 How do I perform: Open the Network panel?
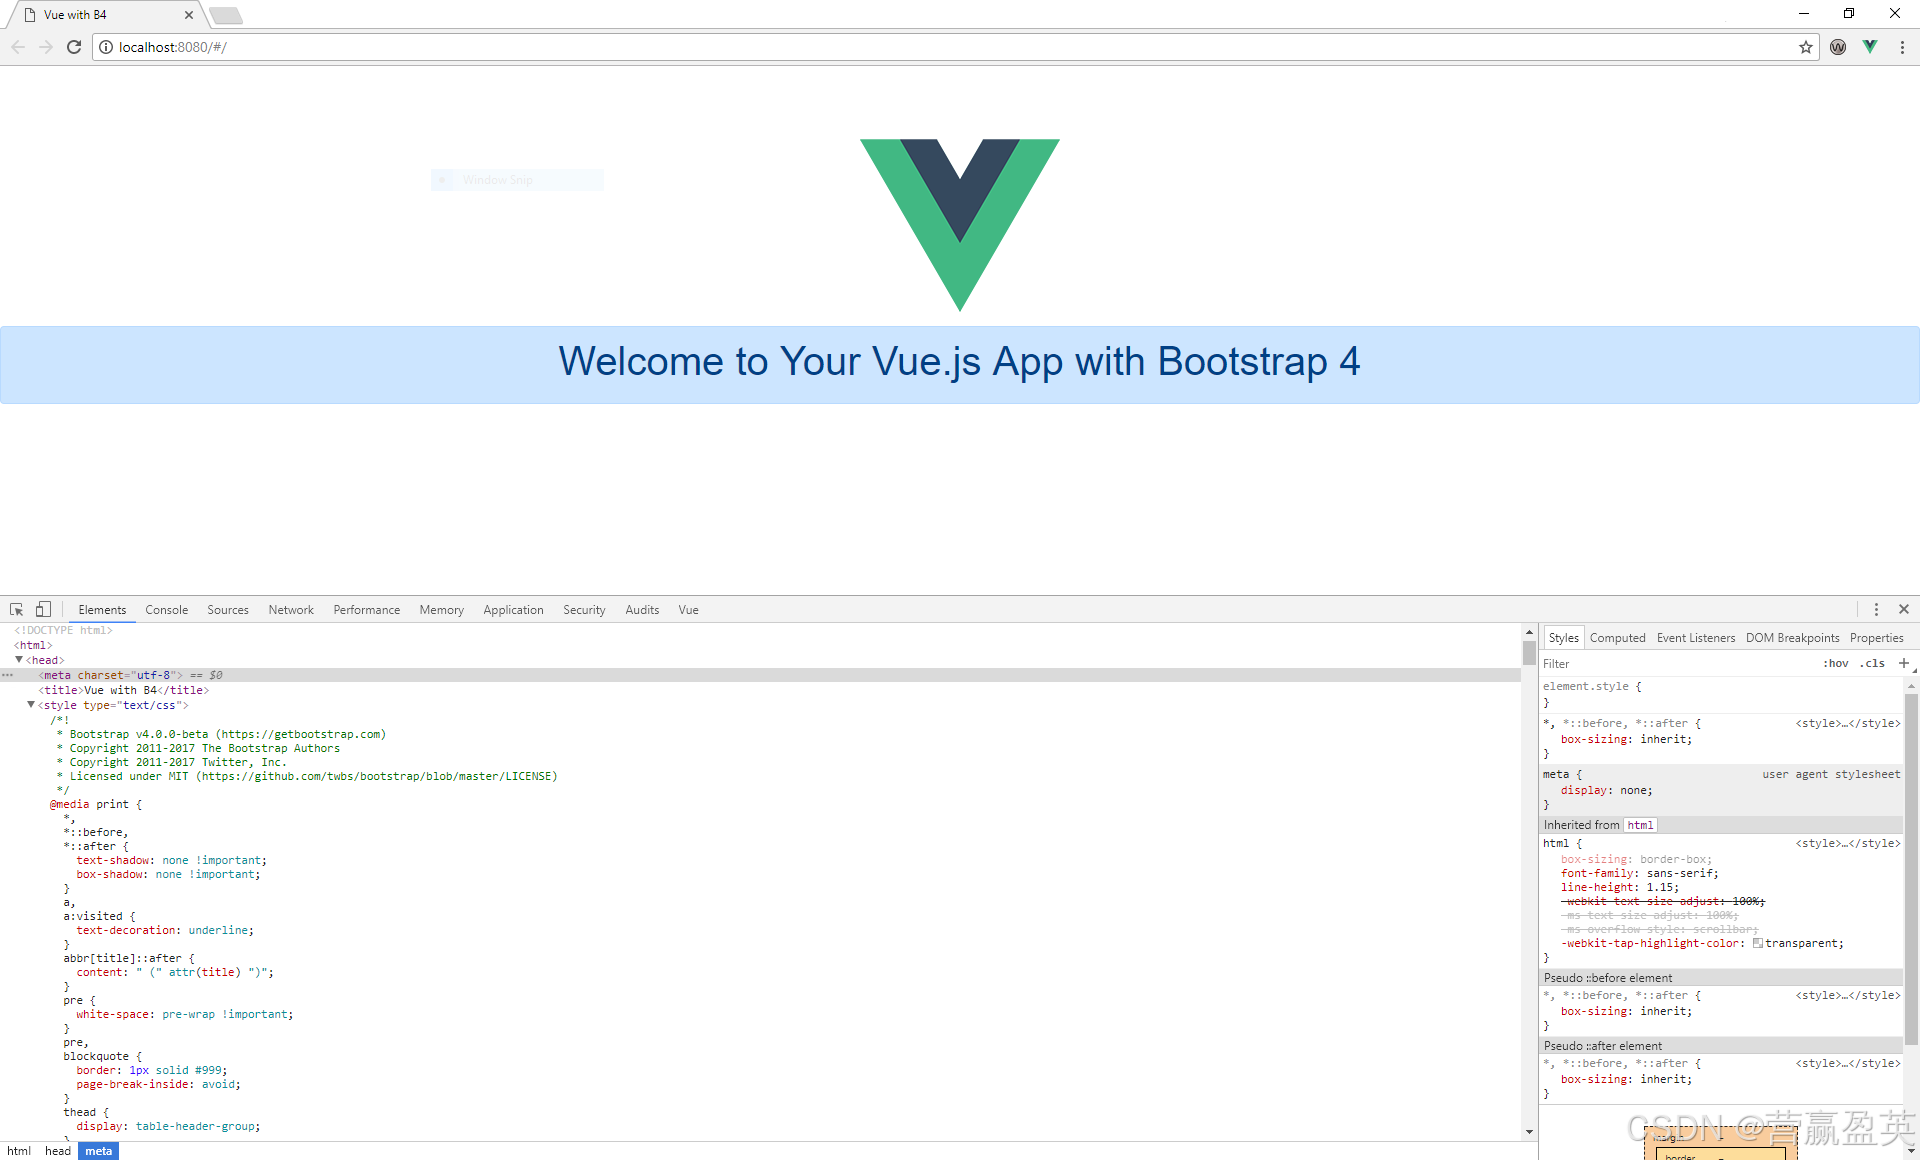(291, 609)
